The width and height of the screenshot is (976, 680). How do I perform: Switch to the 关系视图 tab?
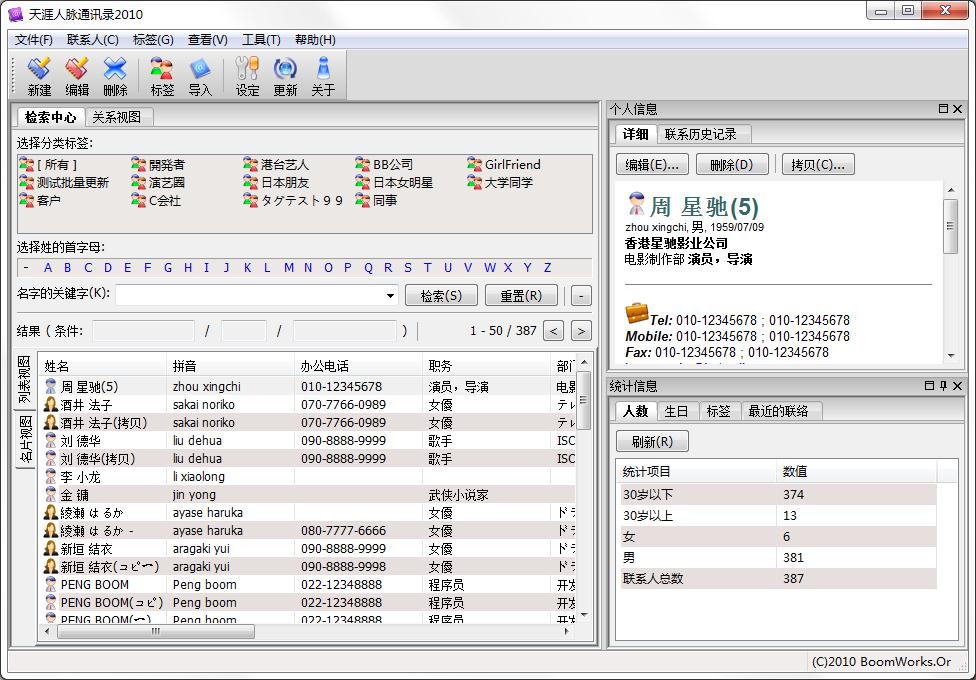(x=117, y=117)
